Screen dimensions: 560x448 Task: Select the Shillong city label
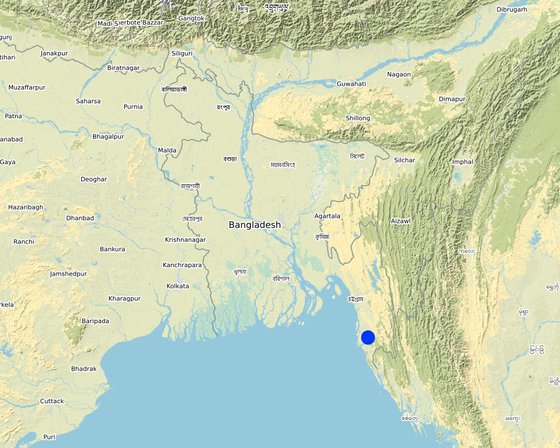click(358, 118)
